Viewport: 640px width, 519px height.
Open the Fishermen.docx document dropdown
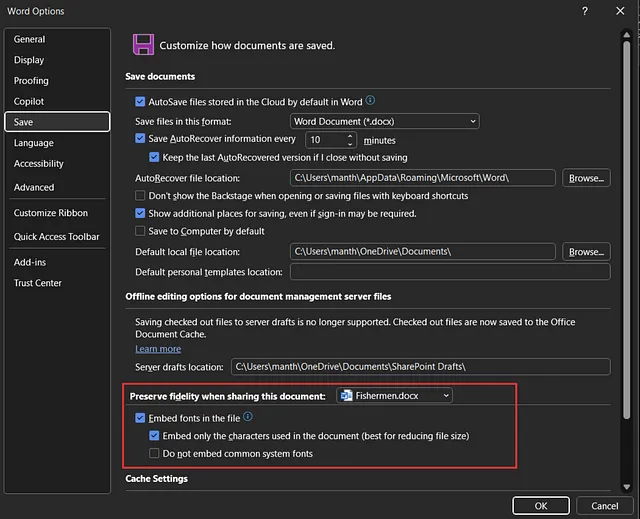click(x=394, y=395)
